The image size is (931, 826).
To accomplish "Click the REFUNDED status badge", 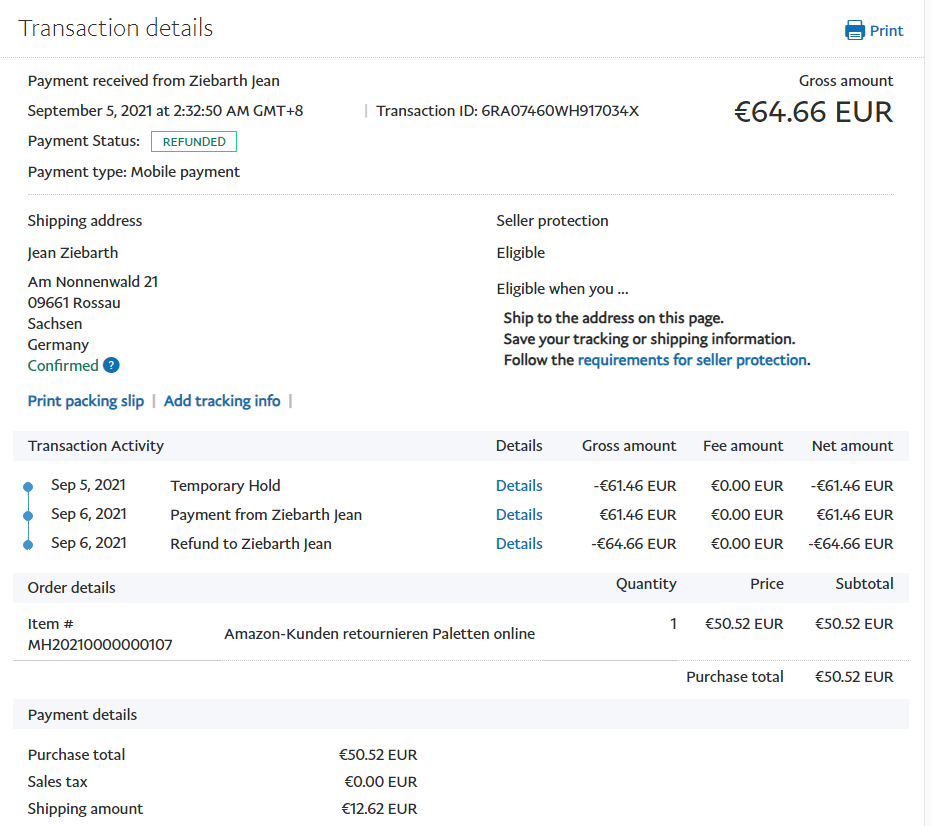I will click(x=194, y=142).
